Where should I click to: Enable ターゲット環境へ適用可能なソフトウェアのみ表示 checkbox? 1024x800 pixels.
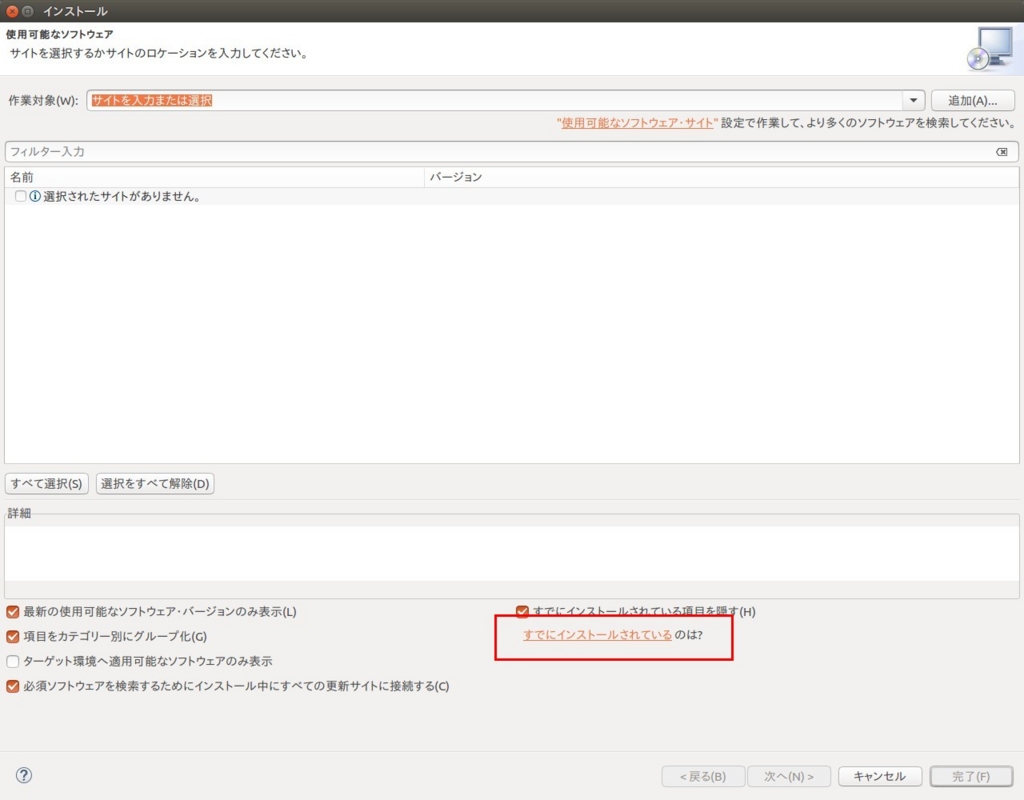(x=12, y=661)
